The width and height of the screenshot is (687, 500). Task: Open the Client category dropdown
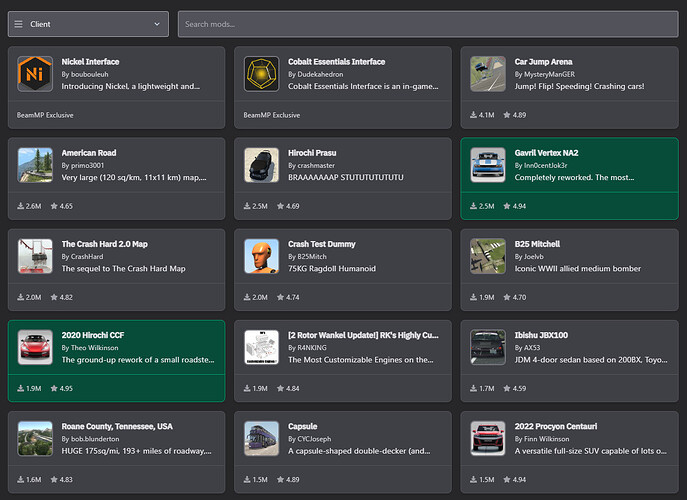pyautogui.click(x=88, y=24)
